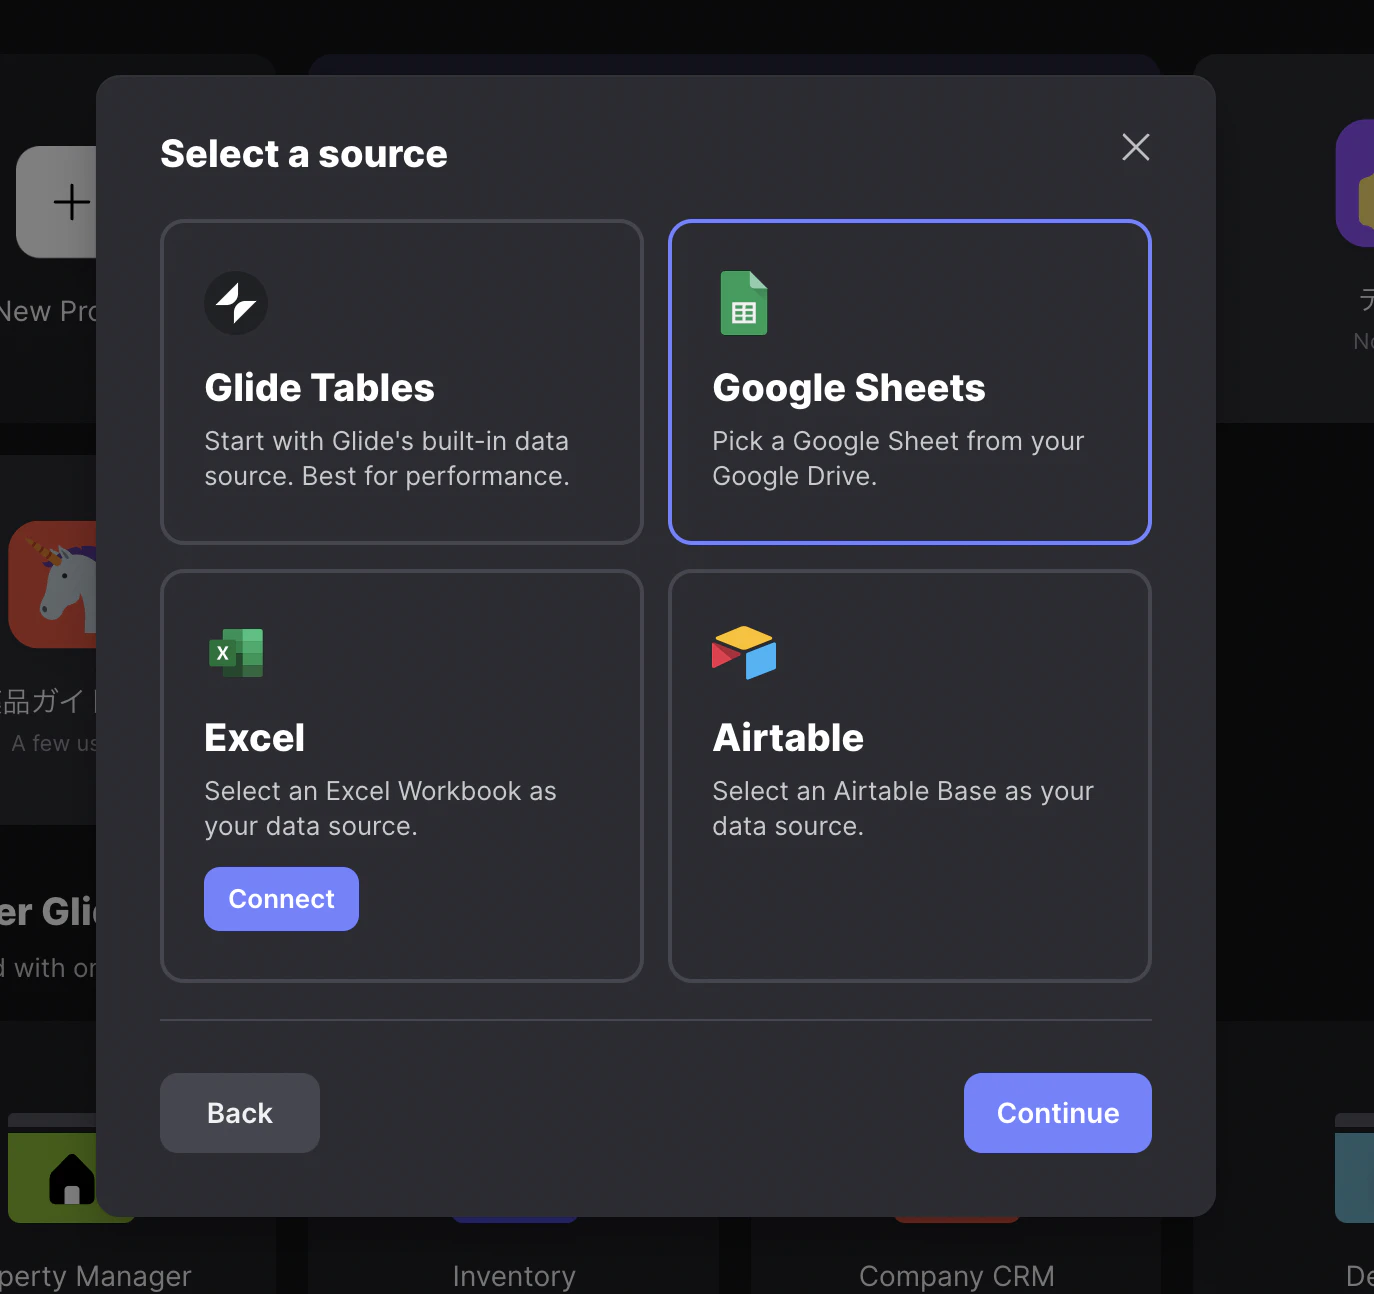This screenshot has height=1294, width=1374.
Task: Click 'Pick a Google Sheet from your Google Drive' text
Action: (898, 459)
